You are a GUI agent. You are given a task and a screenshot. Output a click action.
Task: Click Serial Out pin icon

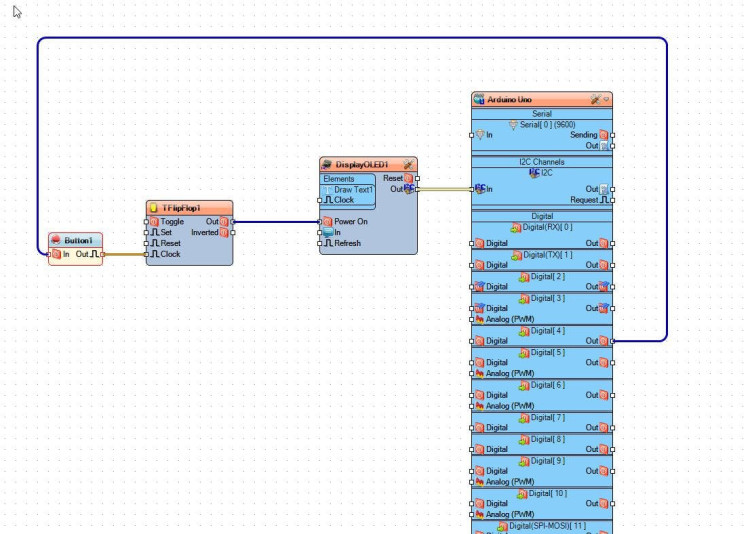tap(604, 146)
